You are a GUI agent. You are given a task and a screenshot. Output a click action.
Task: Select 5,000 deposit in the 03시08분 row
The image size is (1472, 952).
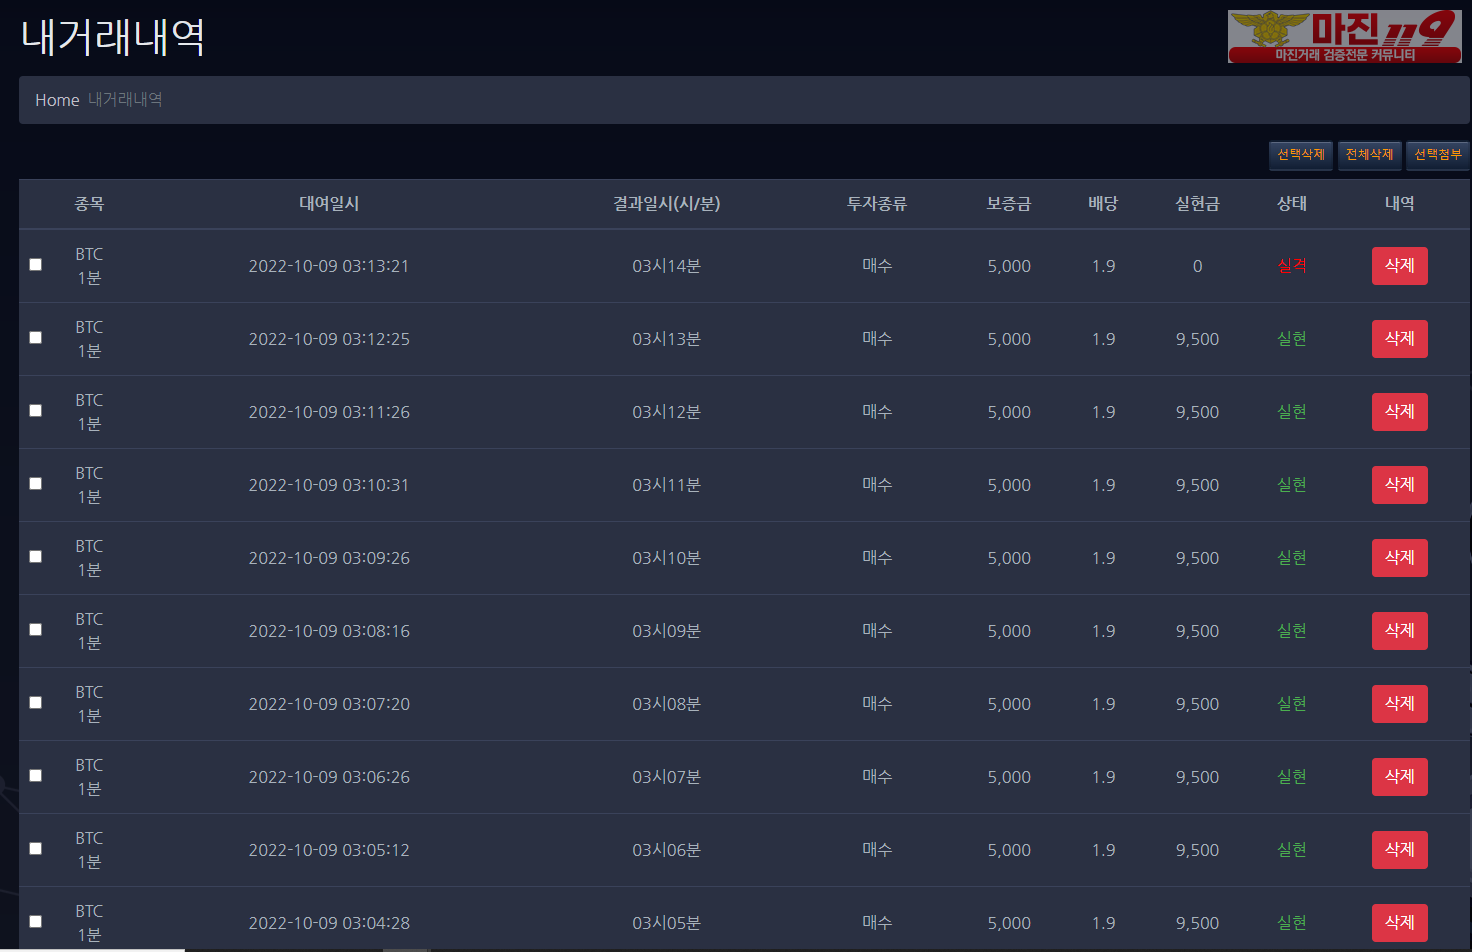click(x=1009, y=704)
